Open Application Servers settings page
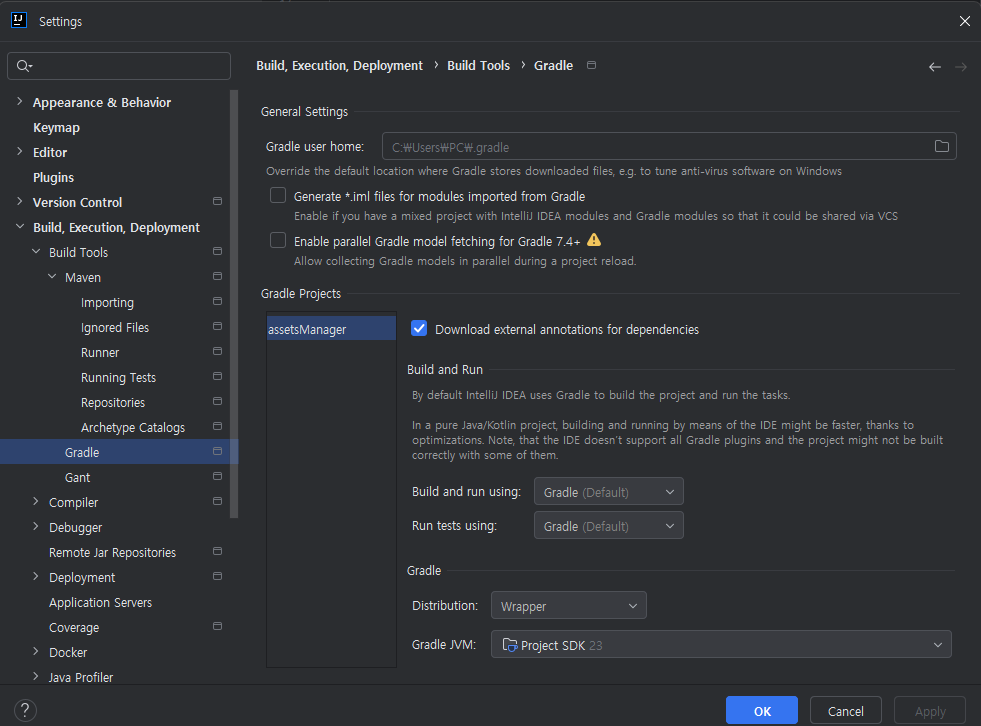This screenshot has width=981, height=726. (x=100, y=602)
